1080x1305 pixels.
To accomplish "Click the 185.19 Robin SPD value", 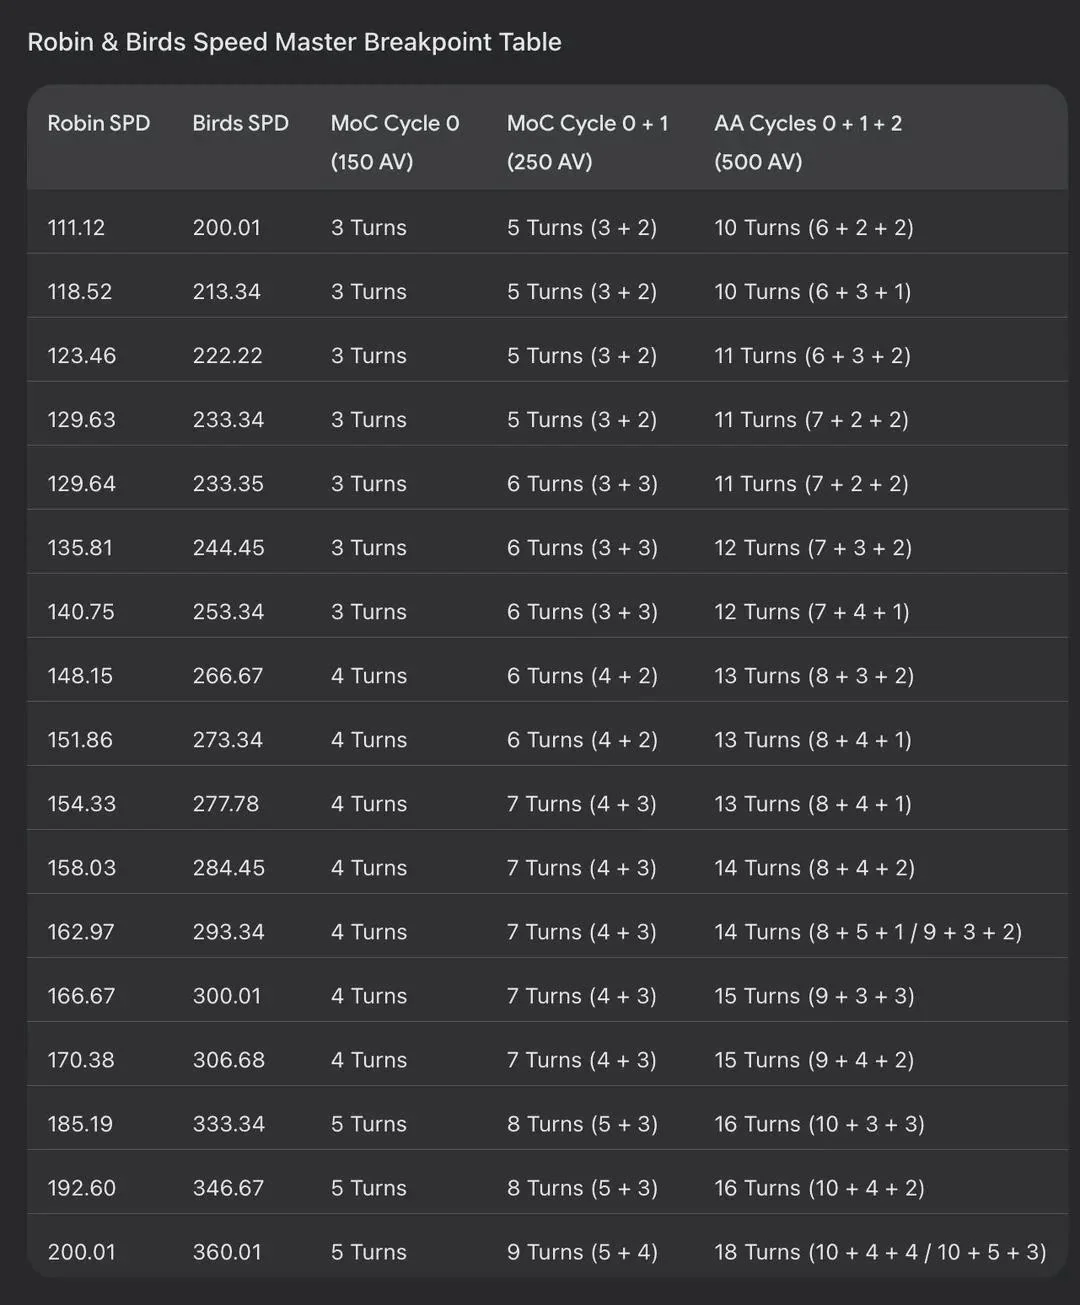I will 80,1124.
